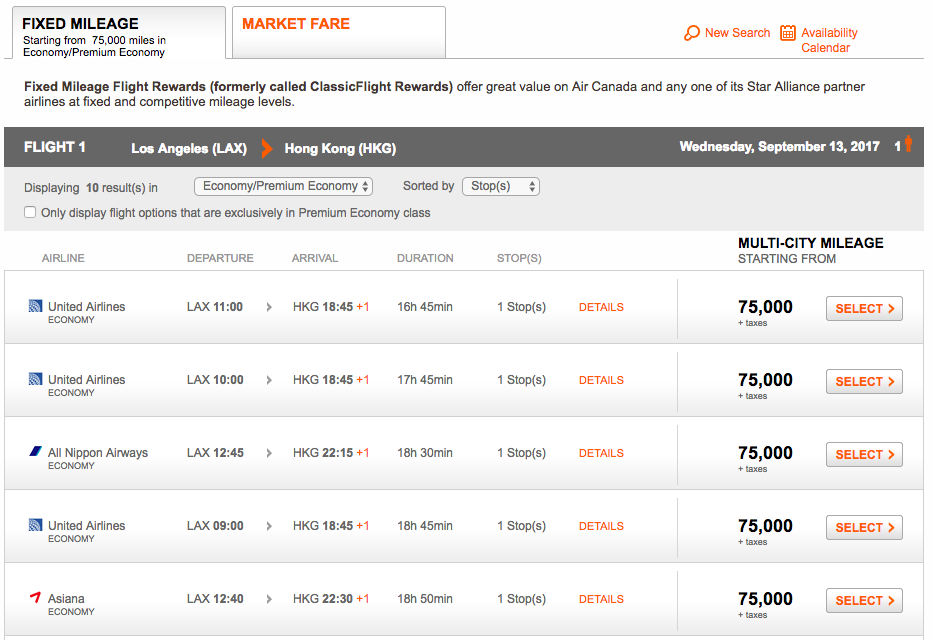Select the United LAX 11:00 flight
This screenshot has height=640, width=933.
(864, 308)
